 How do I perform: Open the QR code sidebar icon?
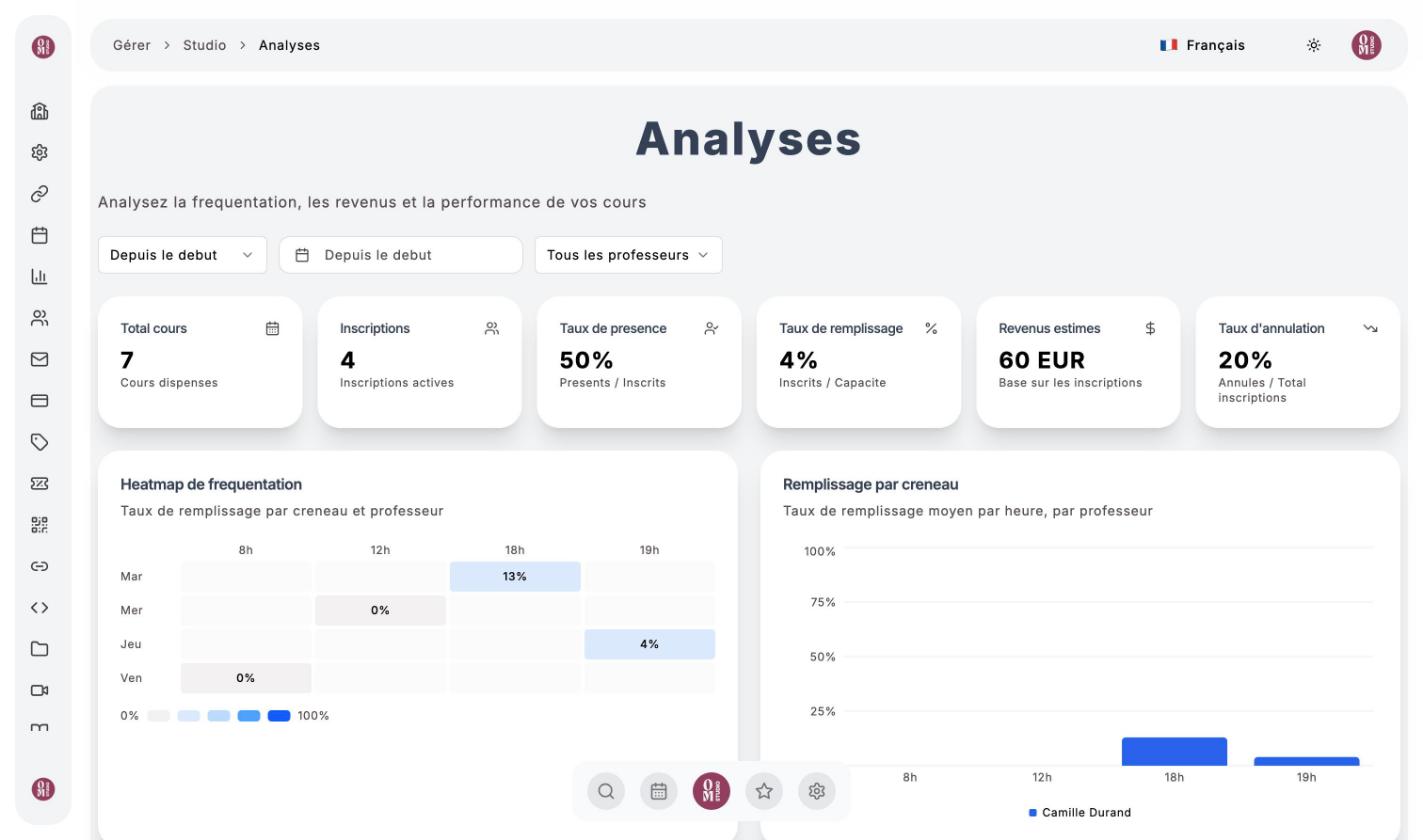[39, 525]
